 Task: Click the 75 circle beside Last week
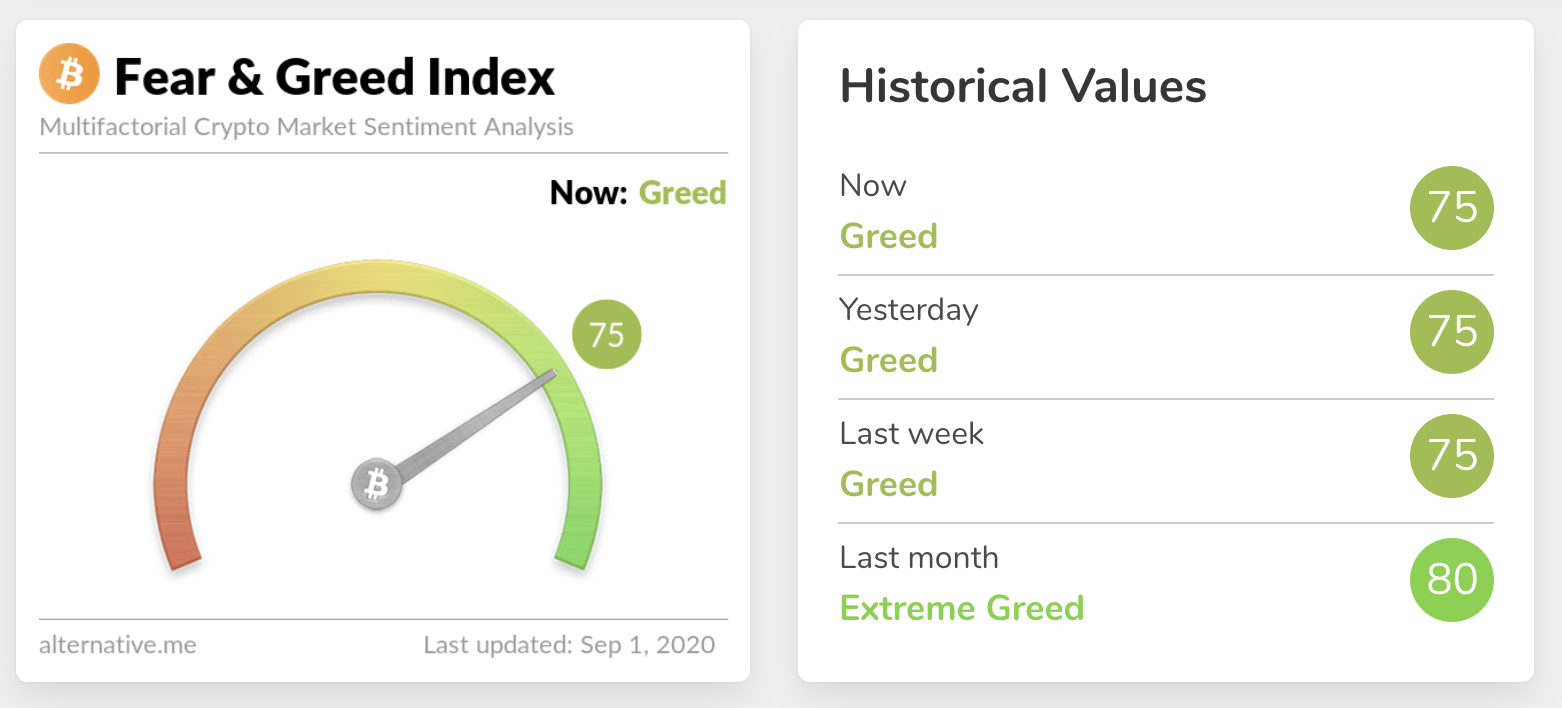tap(1451, 456)
